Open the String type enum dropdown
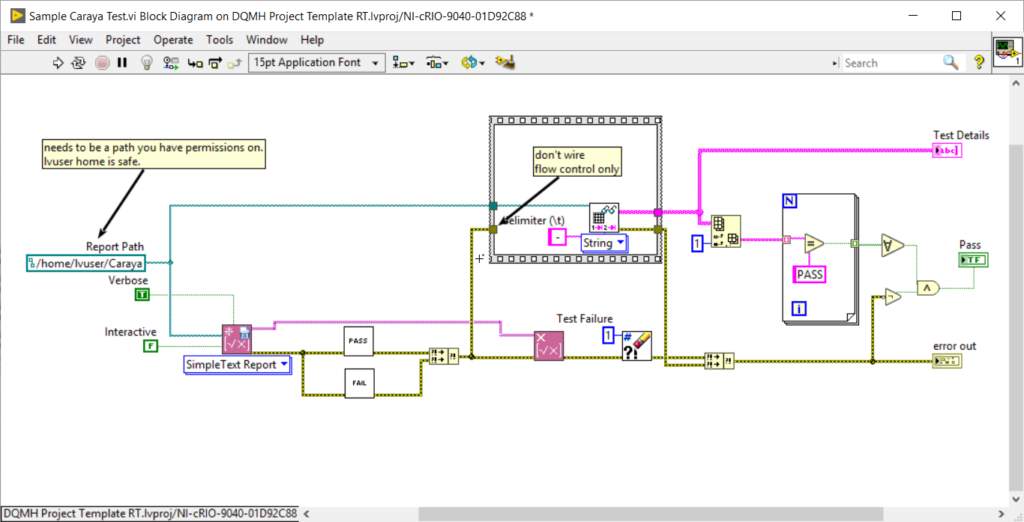Screen dimensions: 1024x522 pos(603,243)
